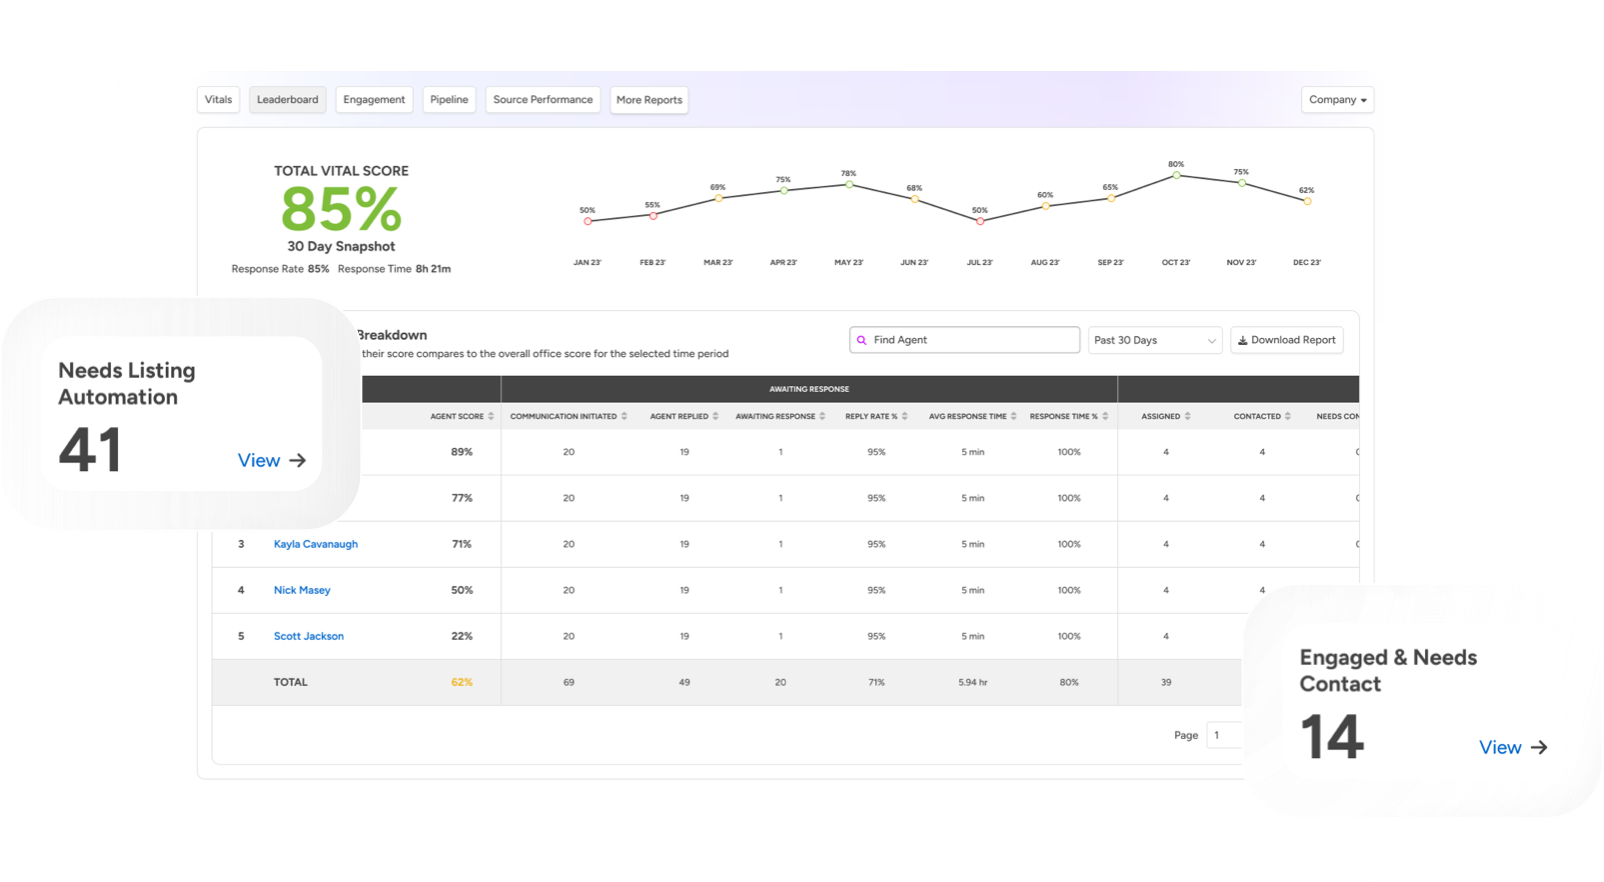
Task: Click the Contacted column sort icon
Action: (1288, 416)
